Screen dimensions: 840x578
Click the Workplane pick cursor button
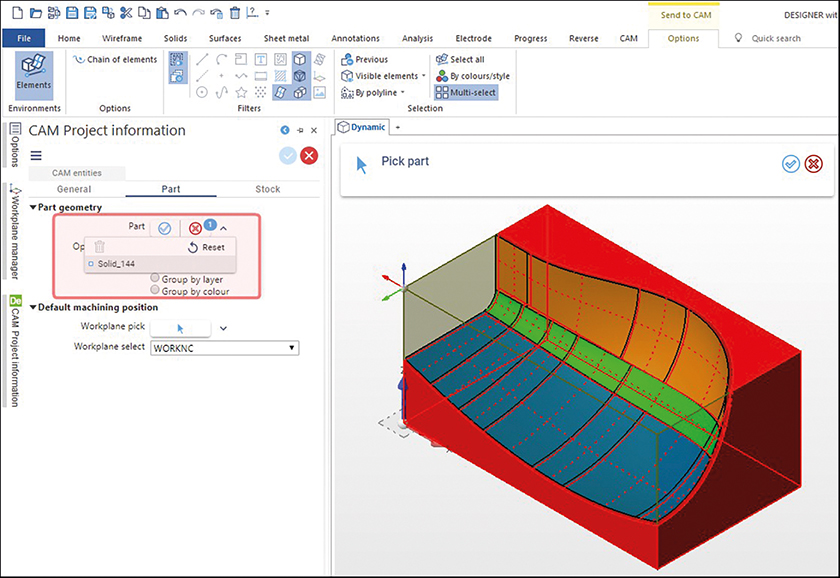pyautogui.click(x=180, y=327)
